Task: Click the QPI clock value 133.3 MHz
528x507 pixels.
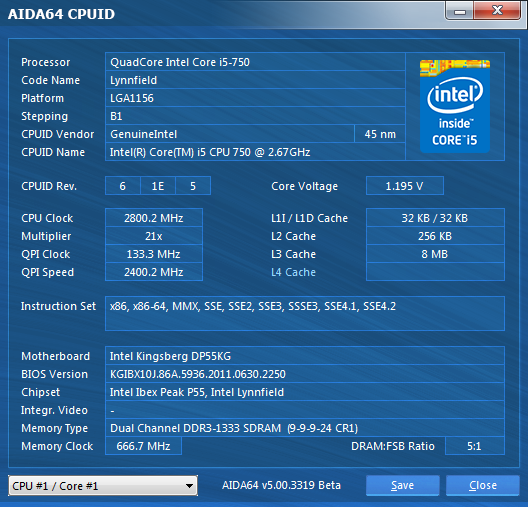Action: (154, 254)
